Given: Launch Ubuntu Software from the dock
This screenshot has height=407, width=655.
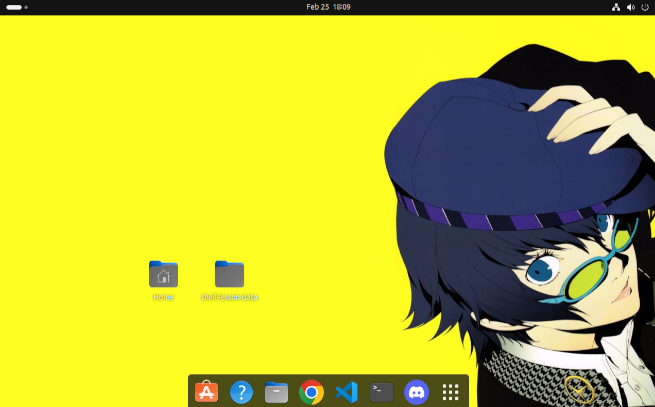Looking at the screenshot, I should point(206,392).
